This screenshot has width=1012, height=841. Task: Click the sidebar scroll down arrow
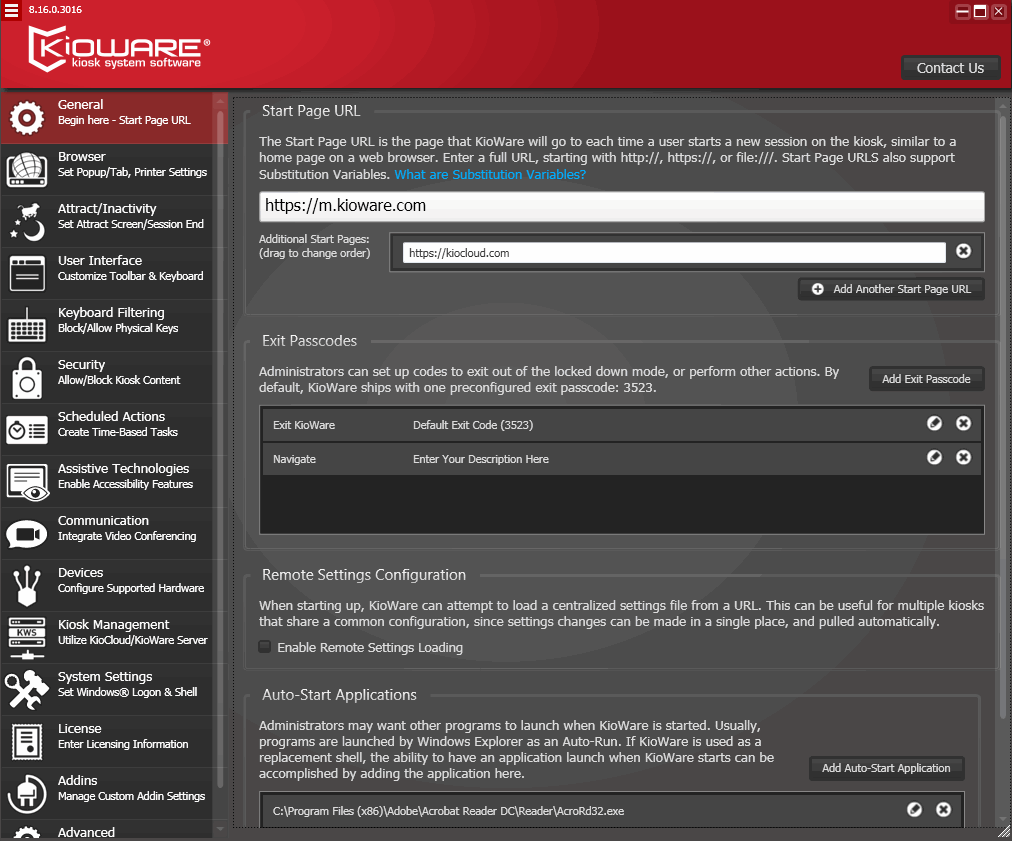tap(220, 829)
